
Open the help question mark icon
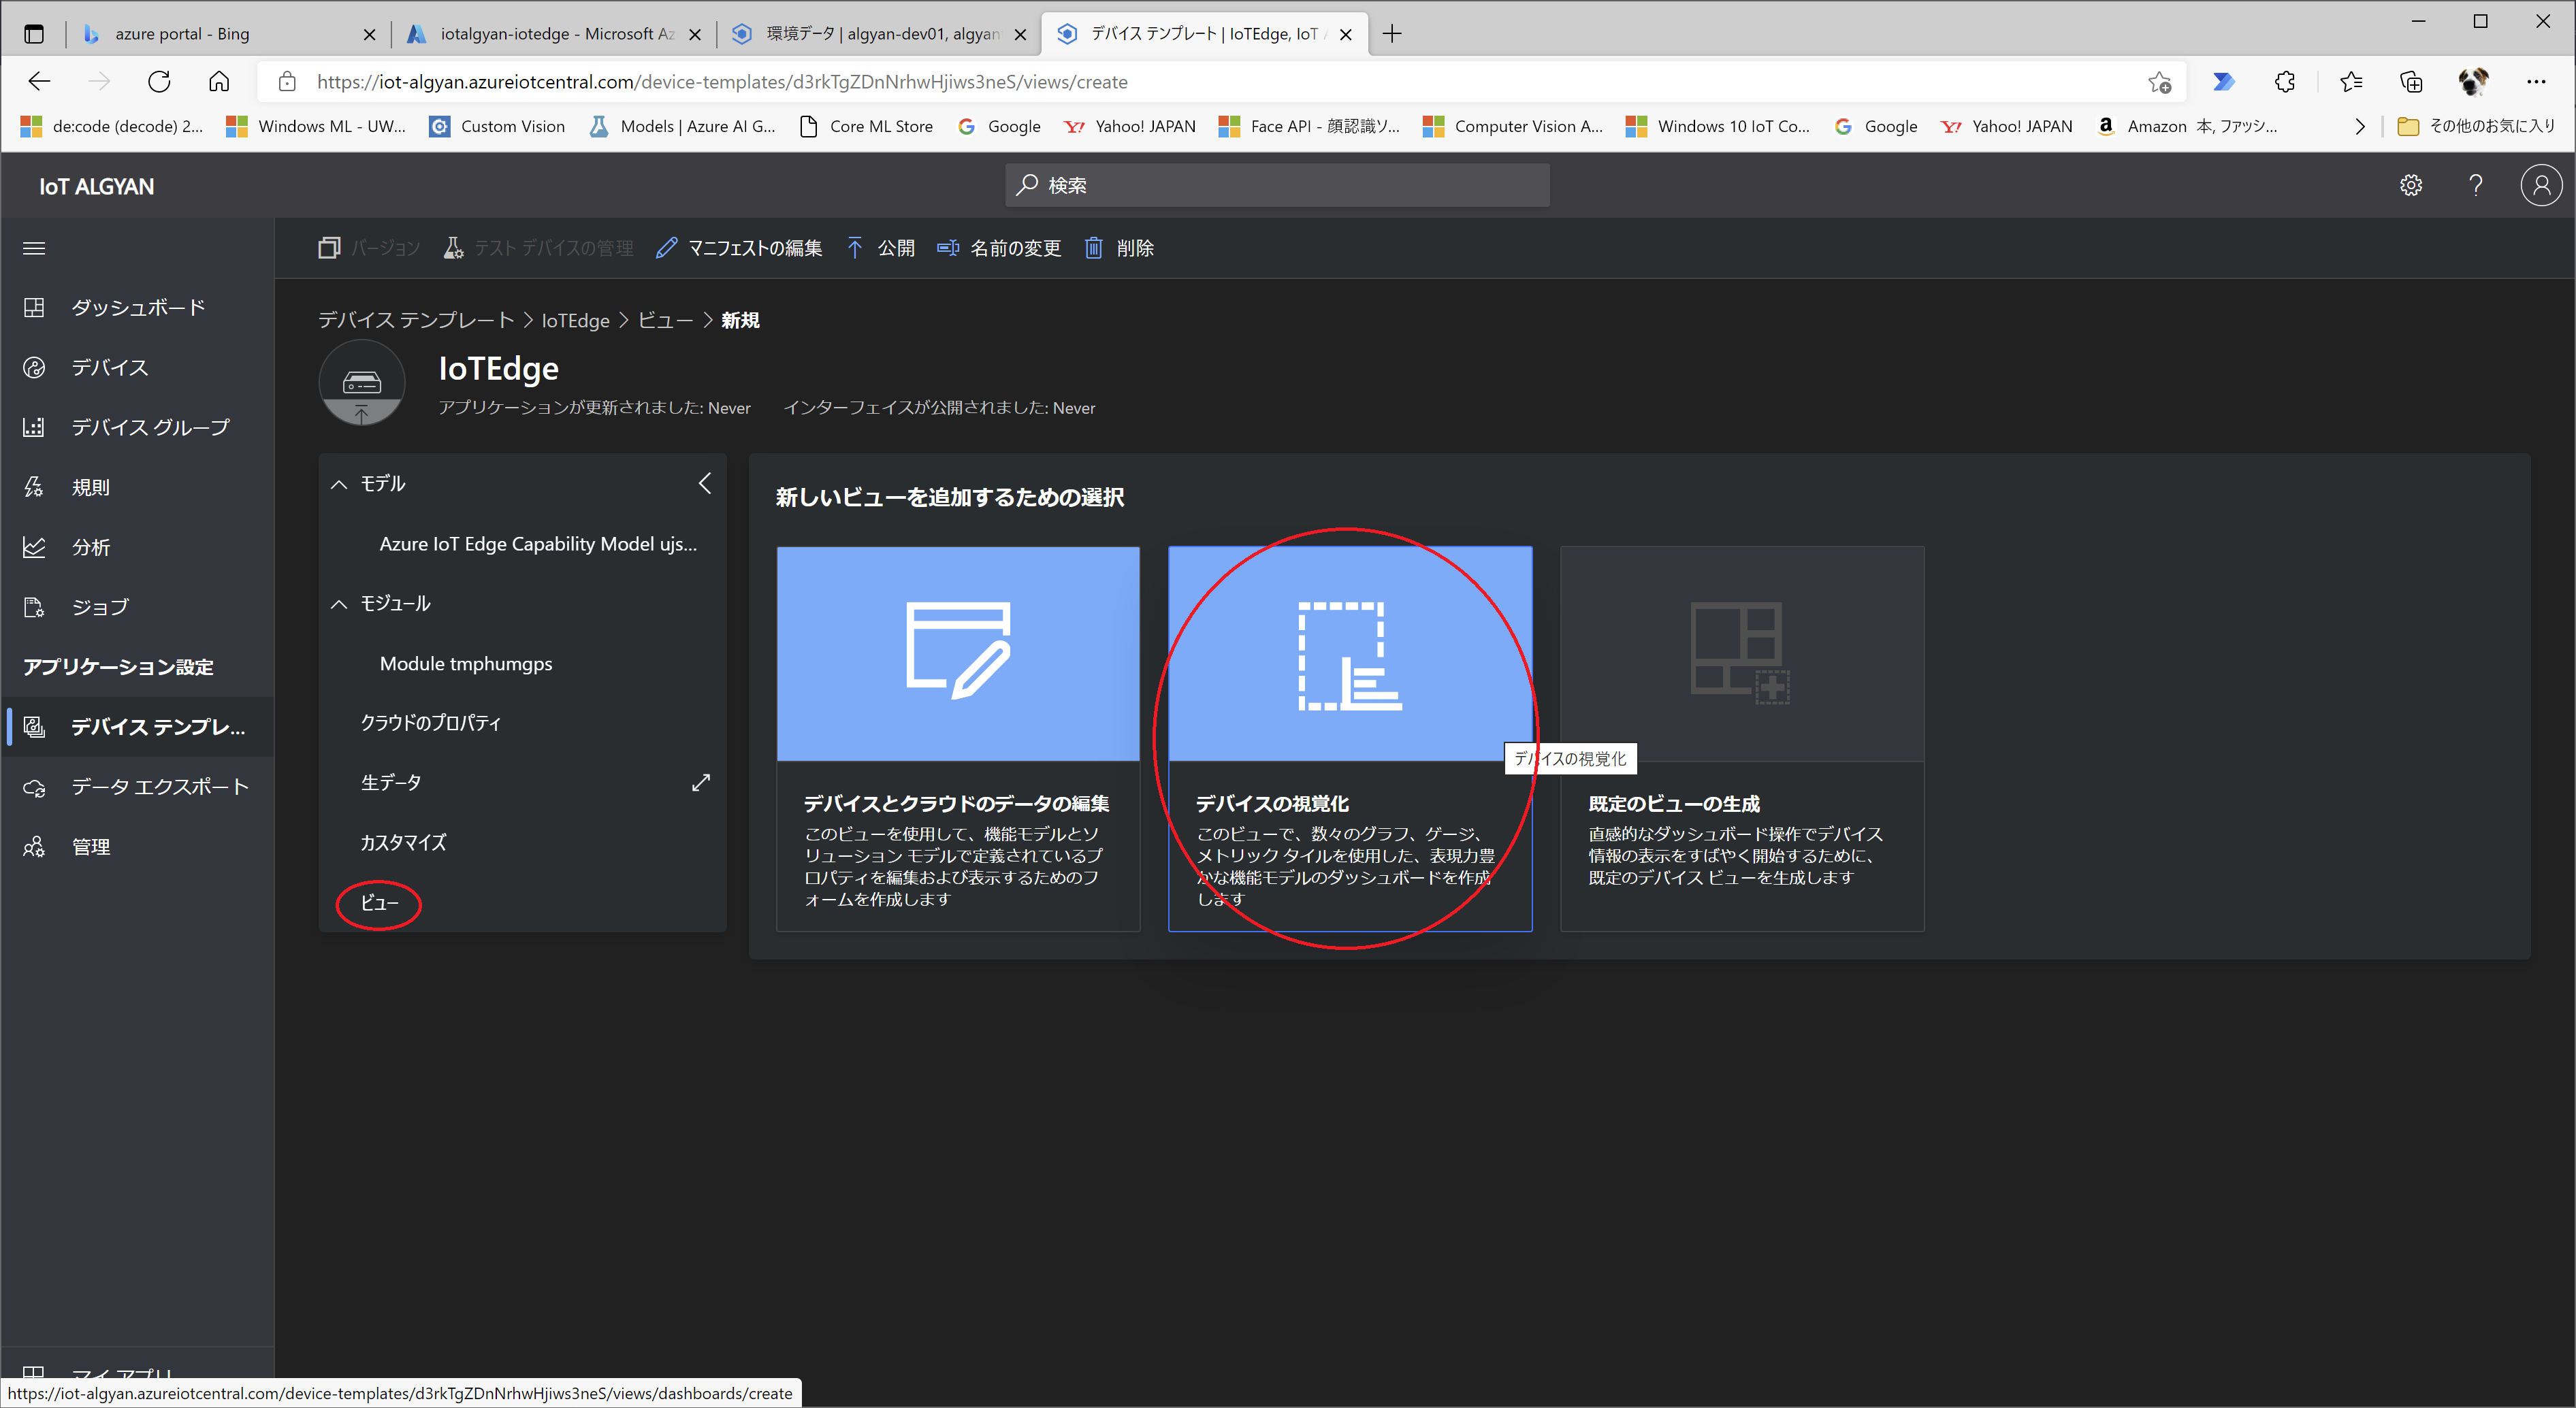pos(2476,186)
